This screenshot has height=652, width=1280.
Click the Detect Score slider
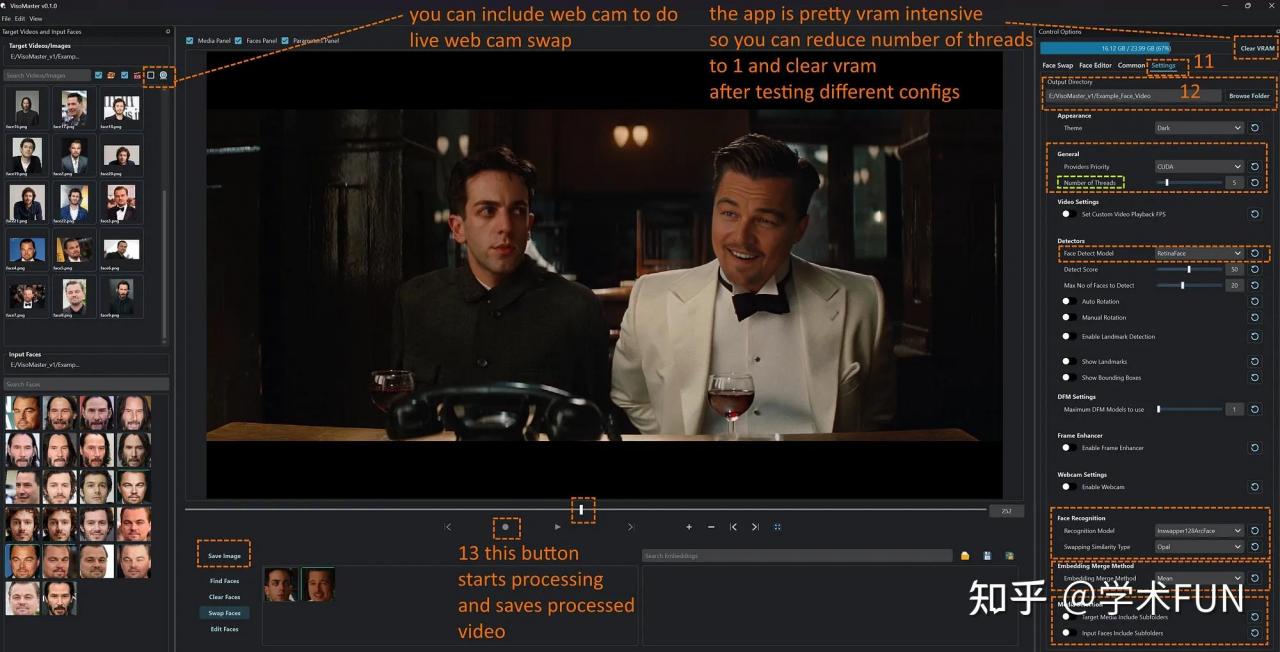click(1190, 269)
